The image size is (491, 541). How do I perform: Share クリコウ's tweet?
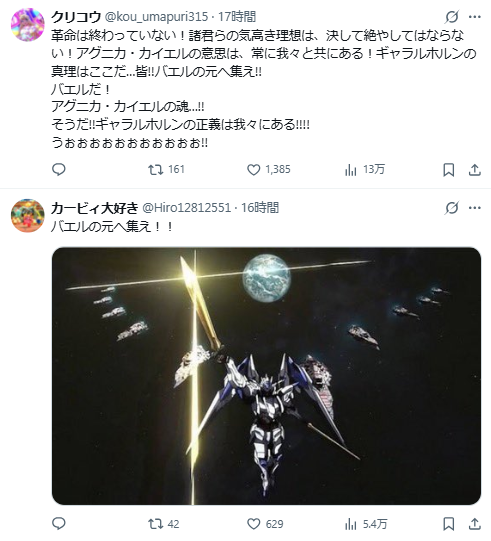pyautogui.click(x=475, y=170)
